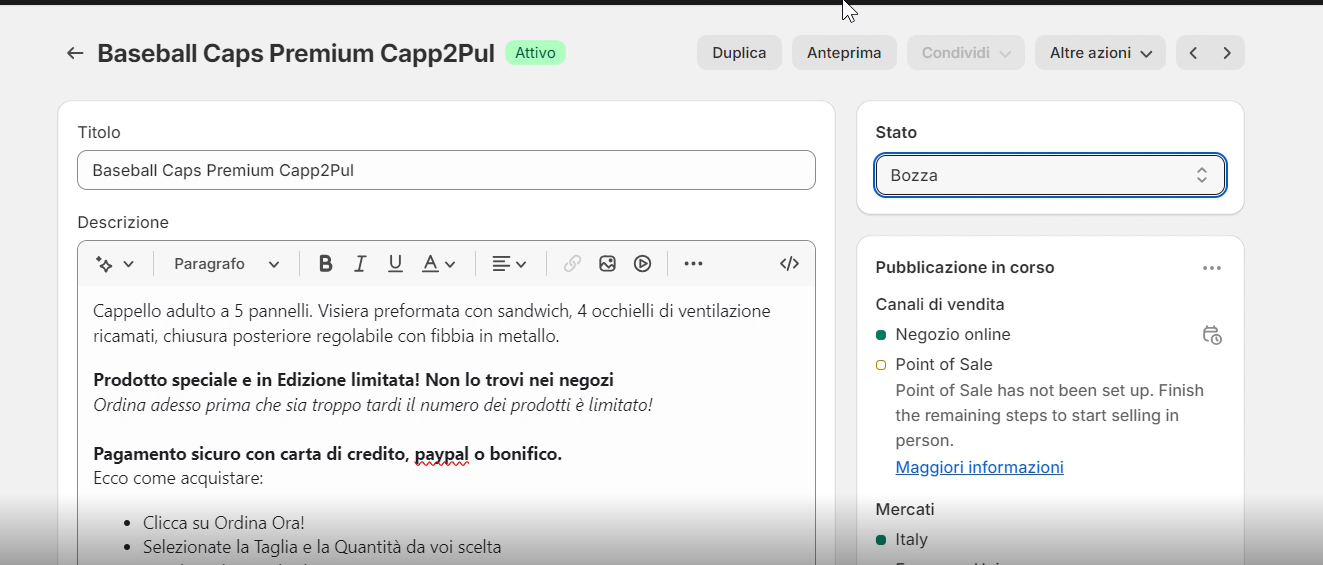Click the 'Point of Sale' channel text
Screen dimensions: 1323x565
click(944, 365)
